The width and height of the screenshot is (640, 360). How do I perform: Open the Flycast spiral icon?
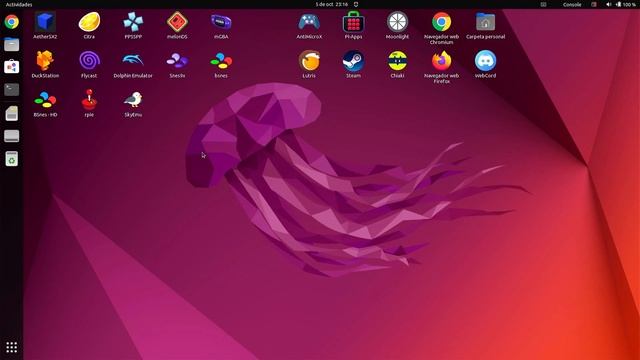89,61
